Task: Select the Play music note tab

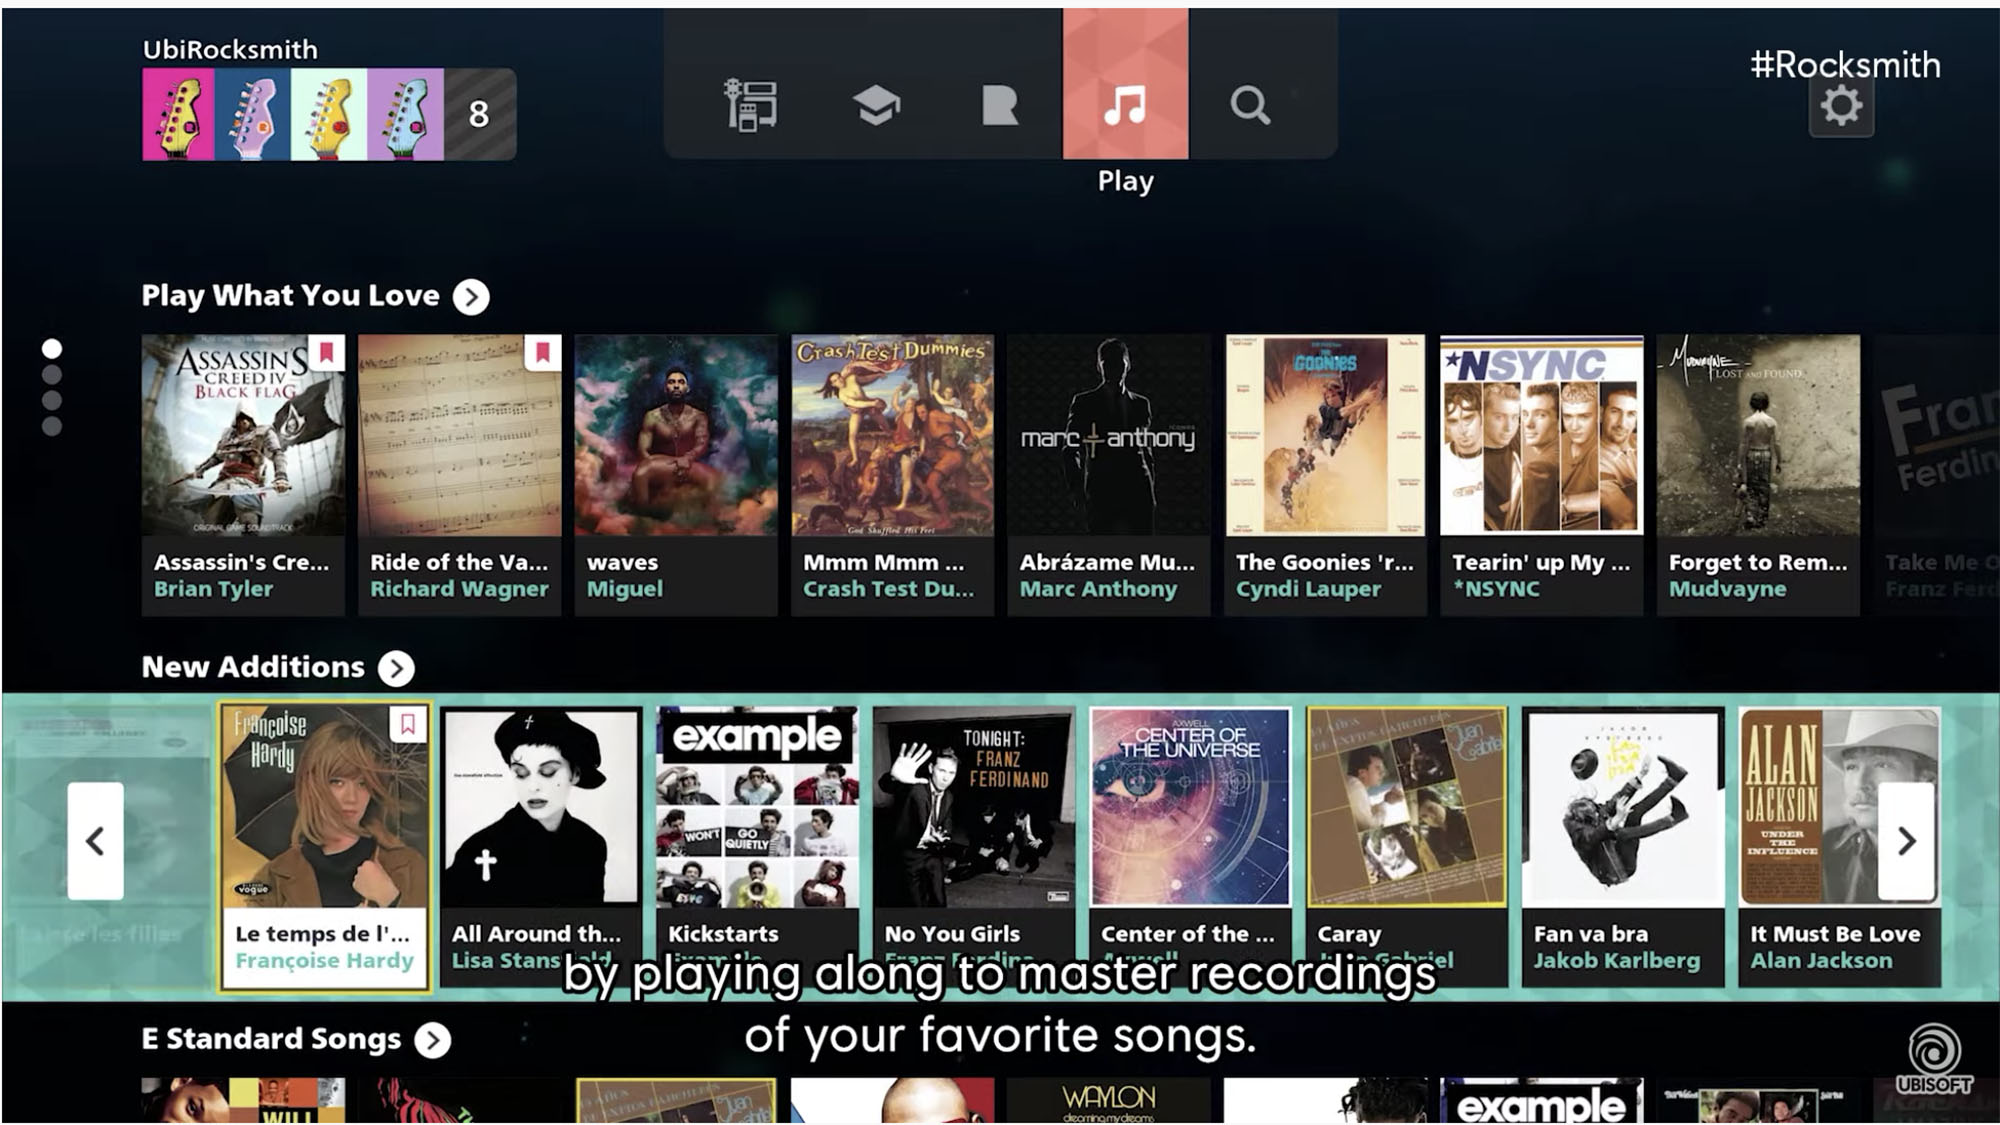Action: tap(1125, 84)
